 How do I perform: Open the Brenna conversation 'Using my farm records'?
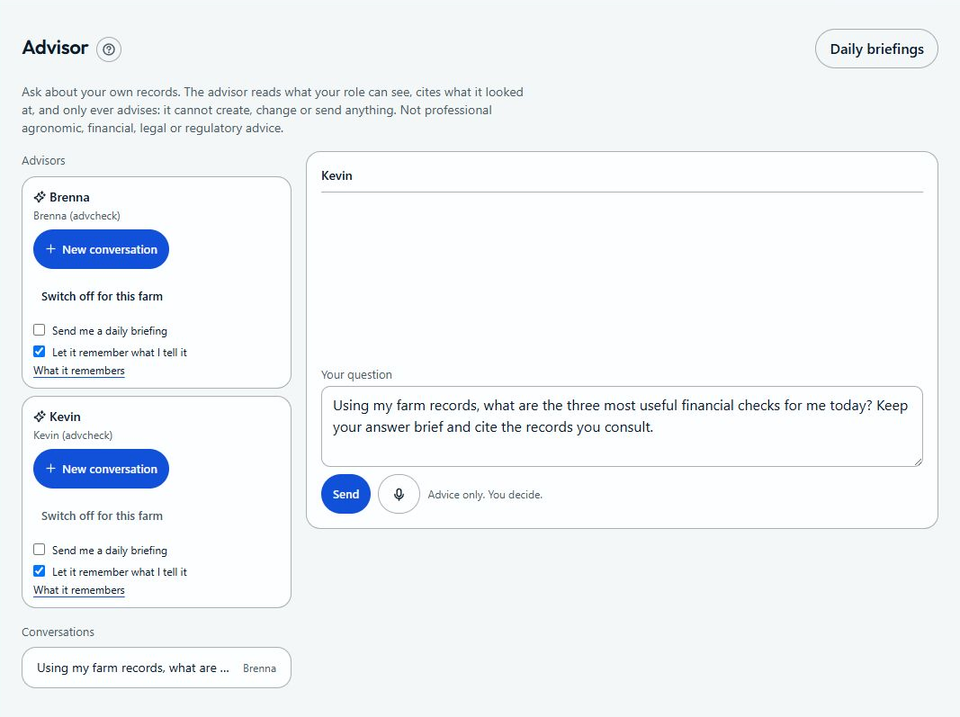click(x=156, y=667)
